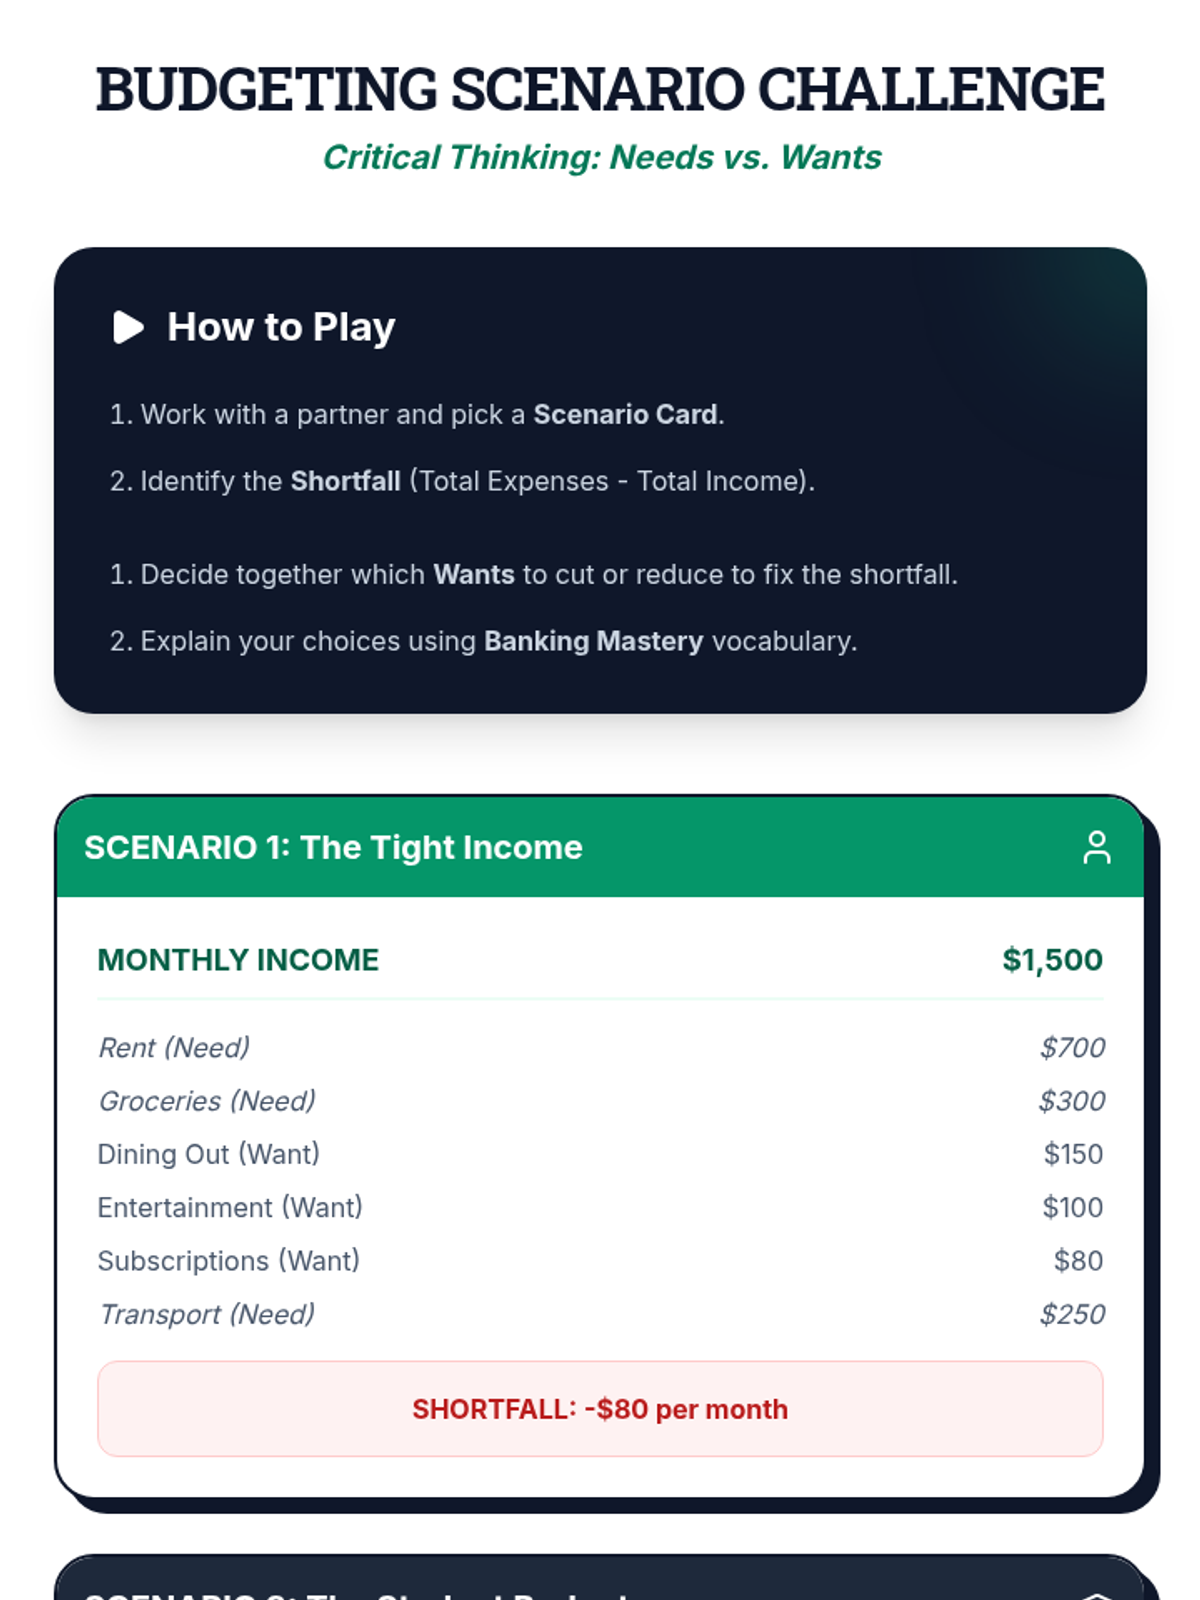The height and width of the screenshot is (1600, 1200).
Task: Click the icon in Scenario 2 header
Action: [1097, 1594]
